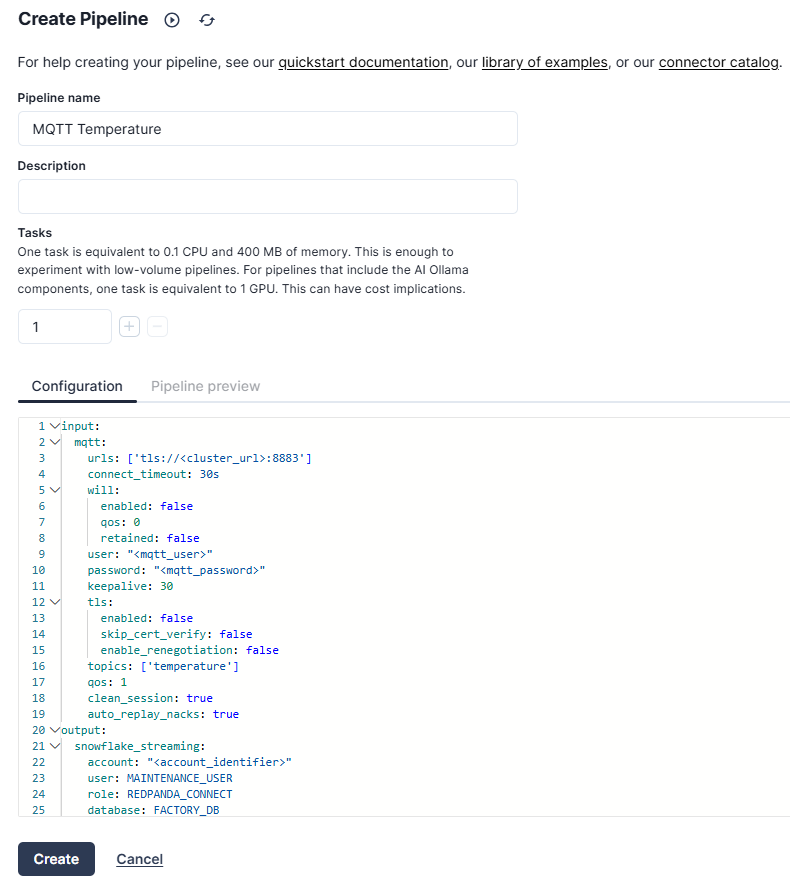Click the role: REDPANDA_CONNECT line
Screen dimensions: 790x882
160,794
